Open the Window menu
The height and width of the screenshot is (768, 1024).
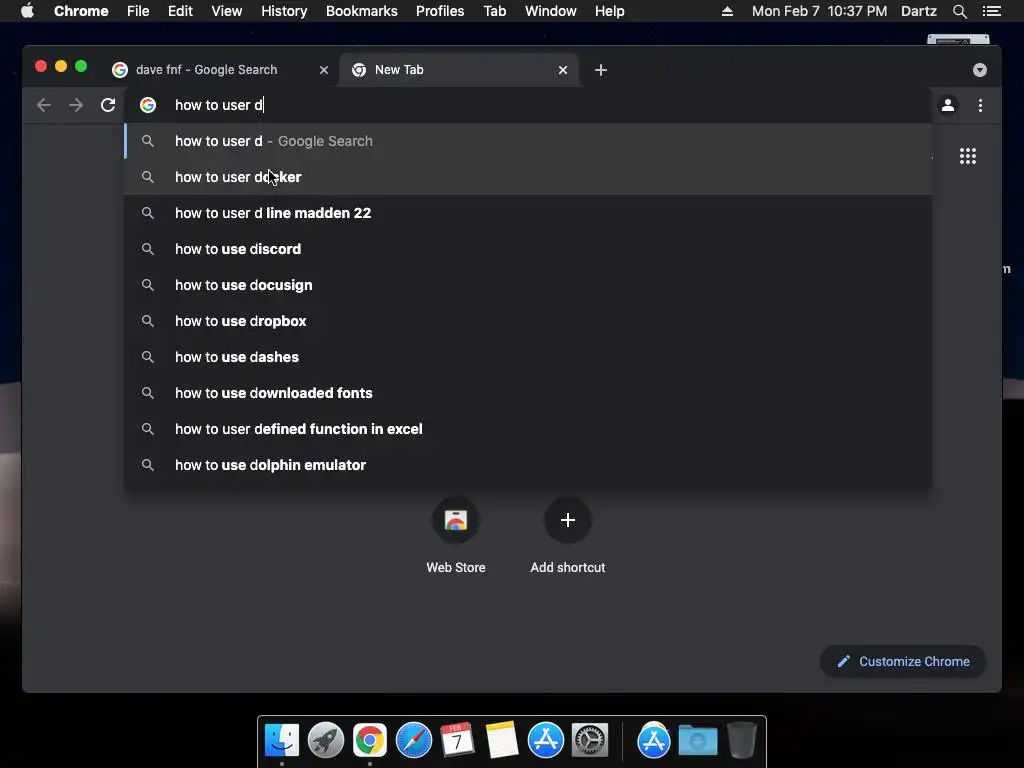point(551,11)
